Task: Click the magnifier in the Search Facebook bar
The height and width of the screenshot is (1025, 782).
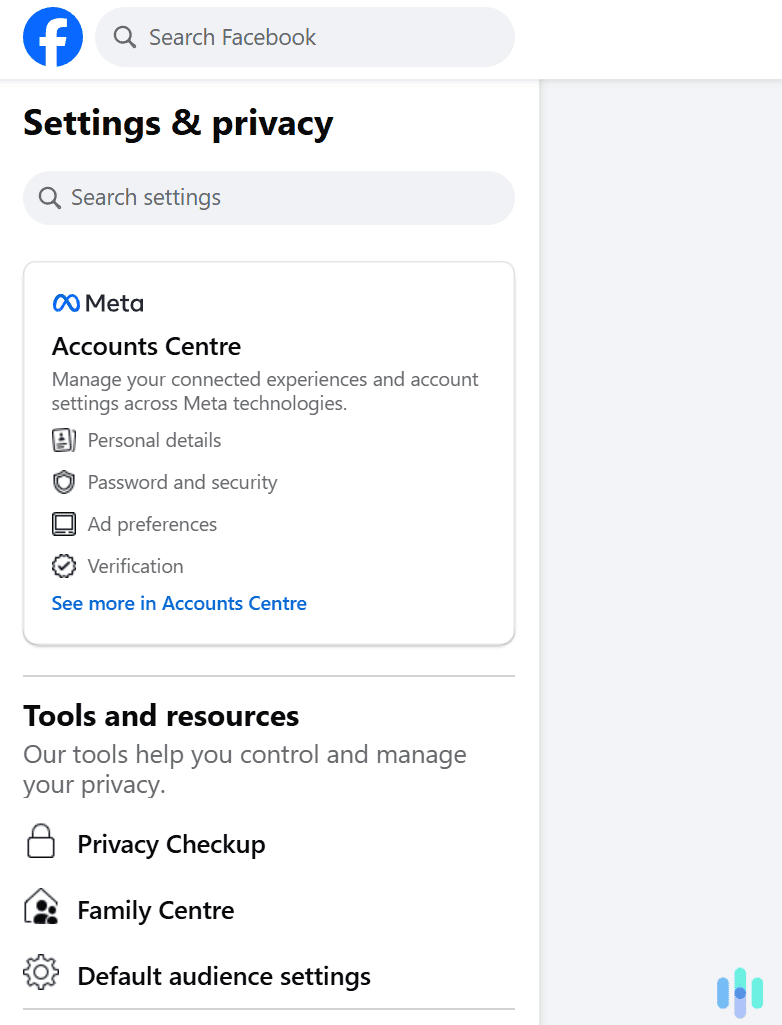Action: coord(124,36)
